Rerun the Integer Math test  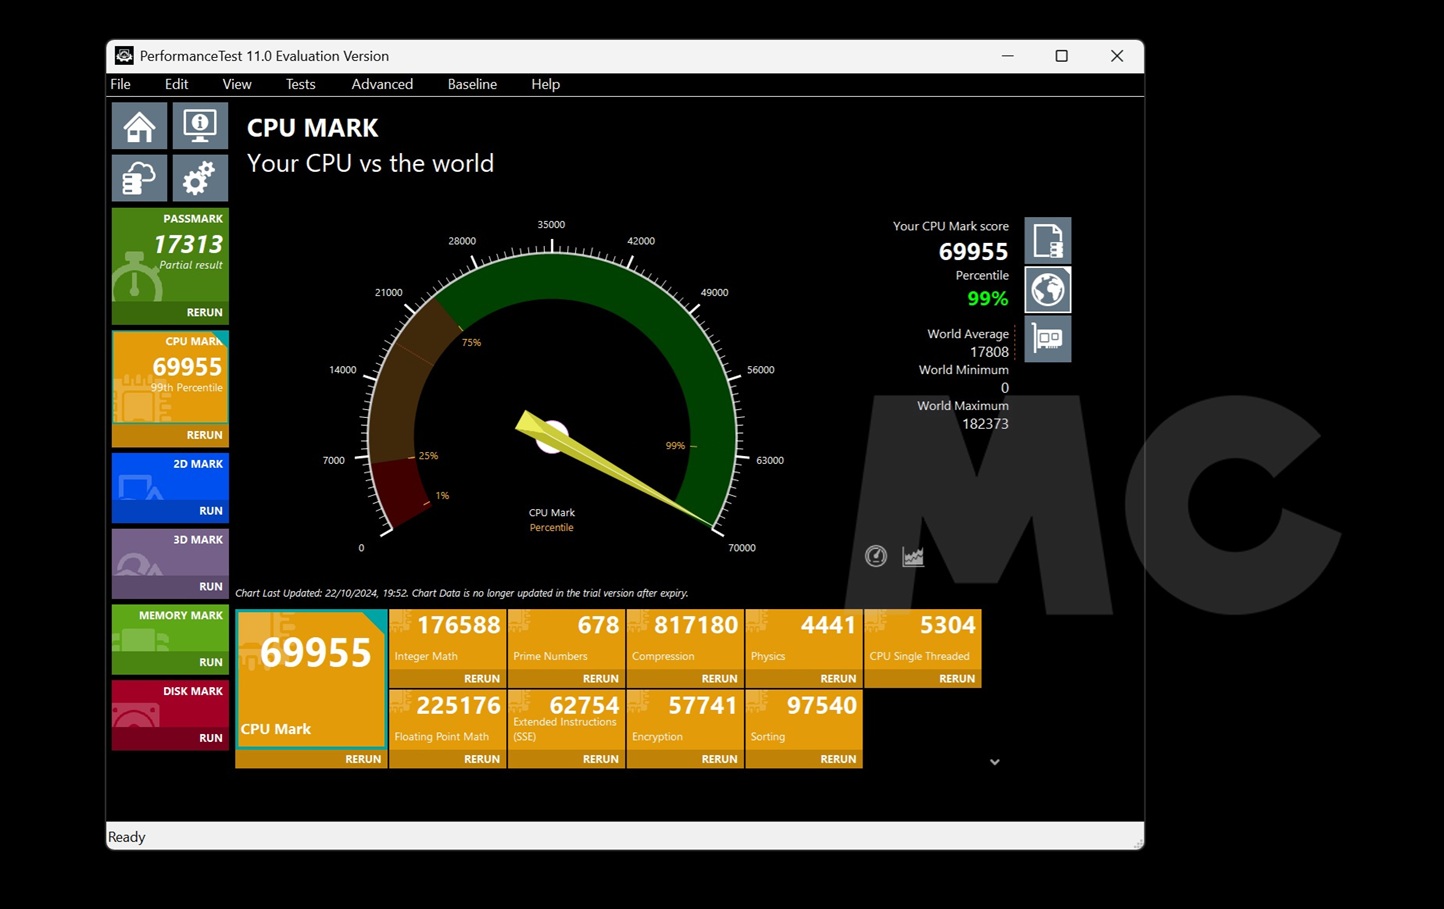coord(481,679)
